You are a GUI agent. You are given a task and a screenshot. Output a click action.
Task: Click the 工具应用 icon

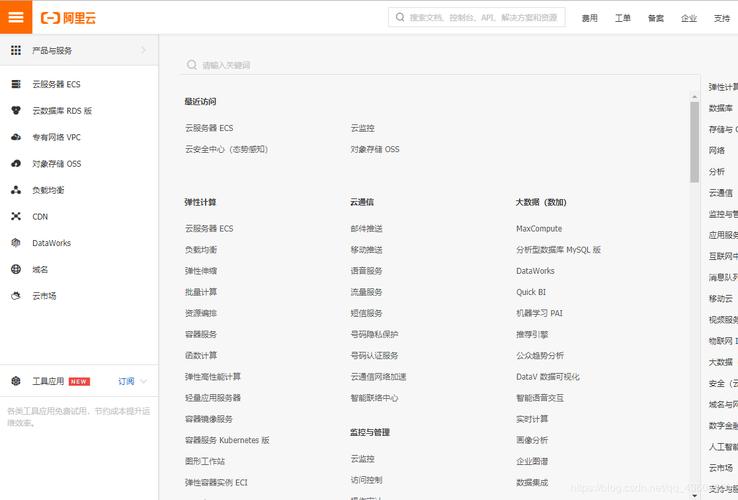(16, 381)
